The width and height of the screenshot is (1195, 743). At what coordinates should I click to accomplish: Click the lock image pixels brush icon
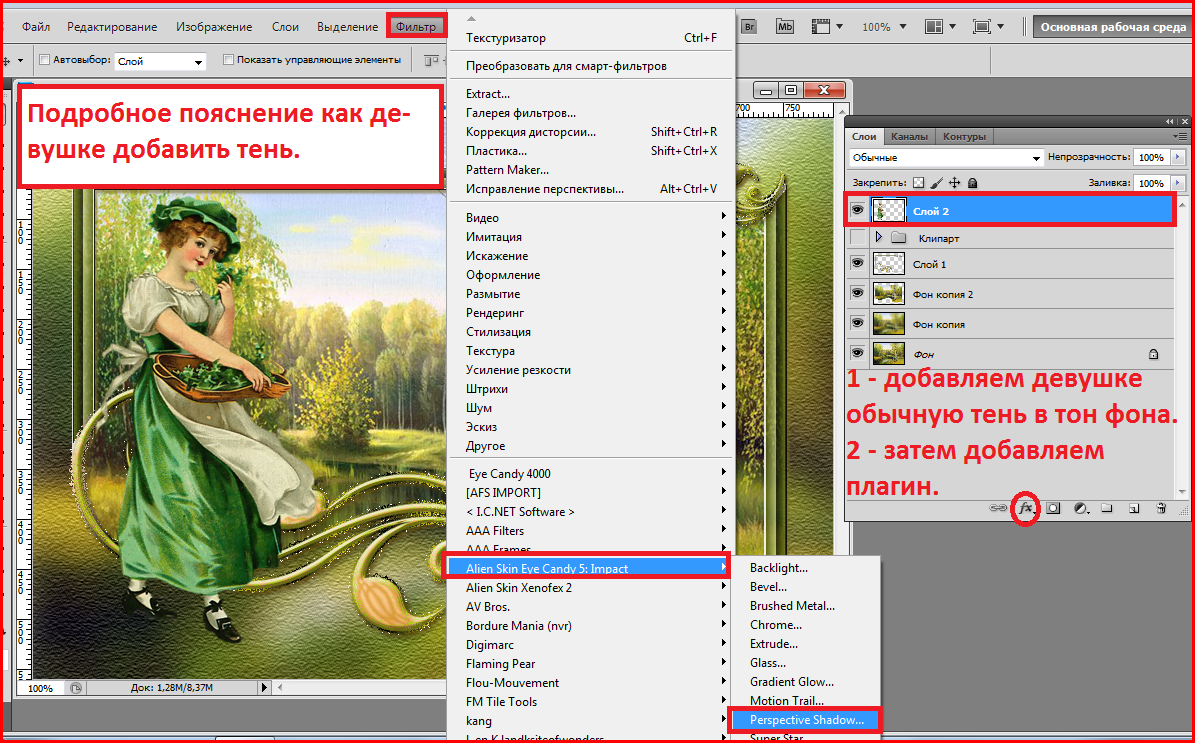click(x=937, y=183)
